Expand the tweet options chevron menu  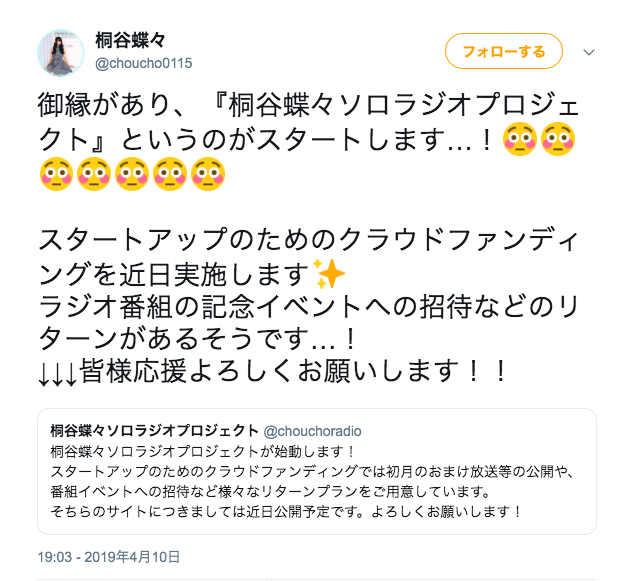pos(589,52)
